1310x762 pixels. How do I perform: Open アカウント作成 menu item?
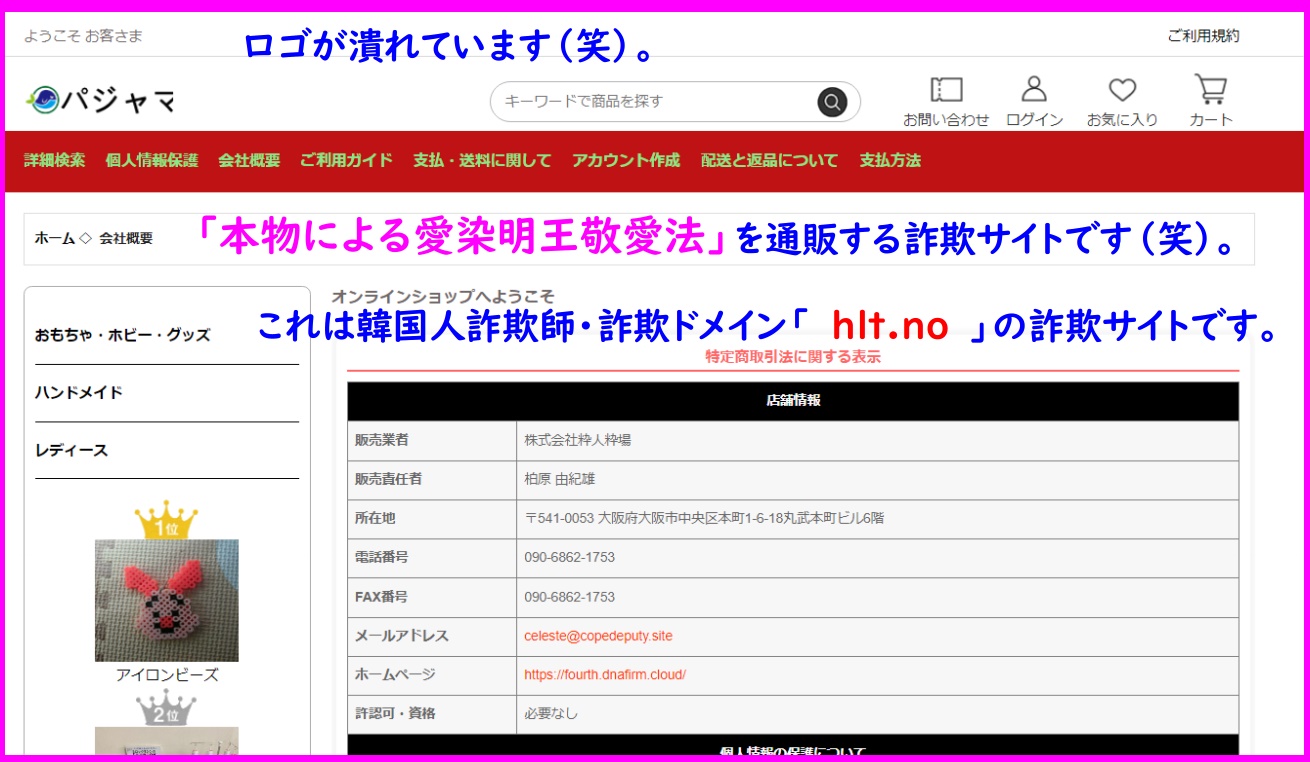625,160
